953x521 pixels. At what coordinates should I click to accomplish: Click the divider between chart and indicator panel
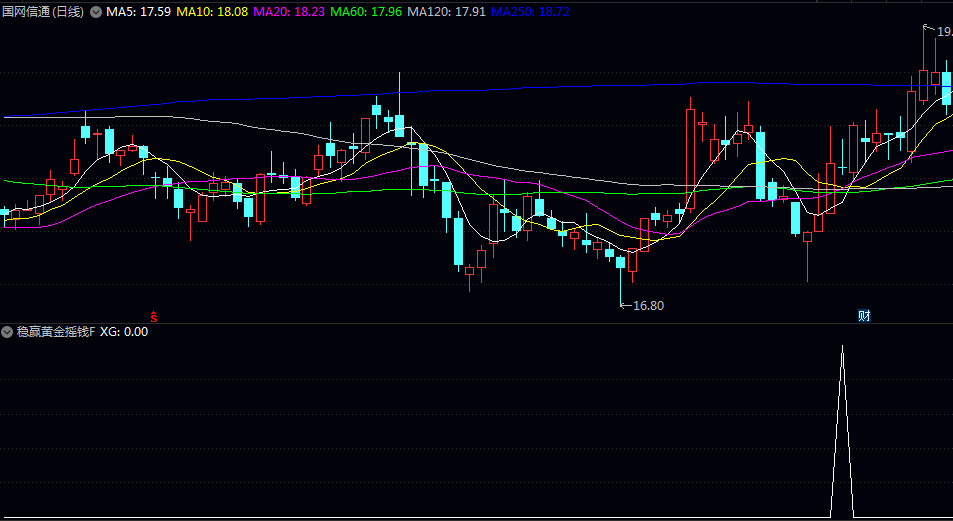click(x=476, y=323)
